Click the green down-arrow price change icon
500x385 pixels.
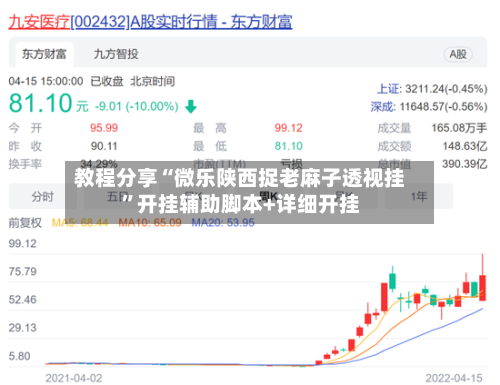tap(191, 107)
